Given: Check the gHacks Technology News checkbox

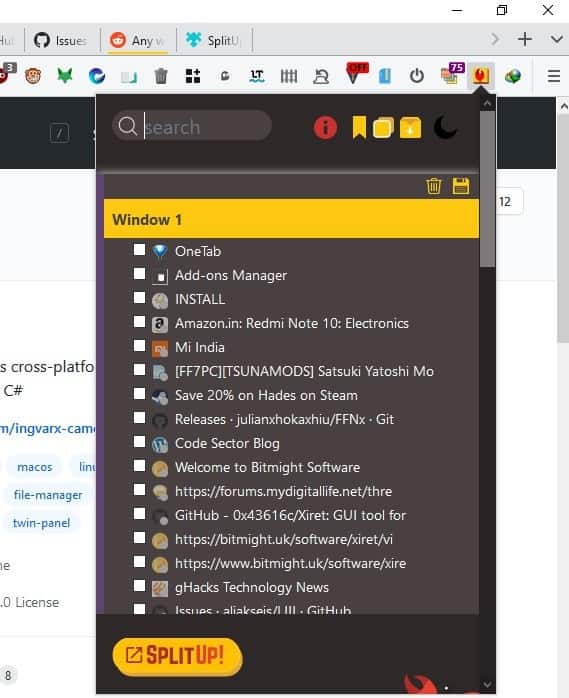Looking at the screenshot, I should pyautogui.click(x=139, y=585).
